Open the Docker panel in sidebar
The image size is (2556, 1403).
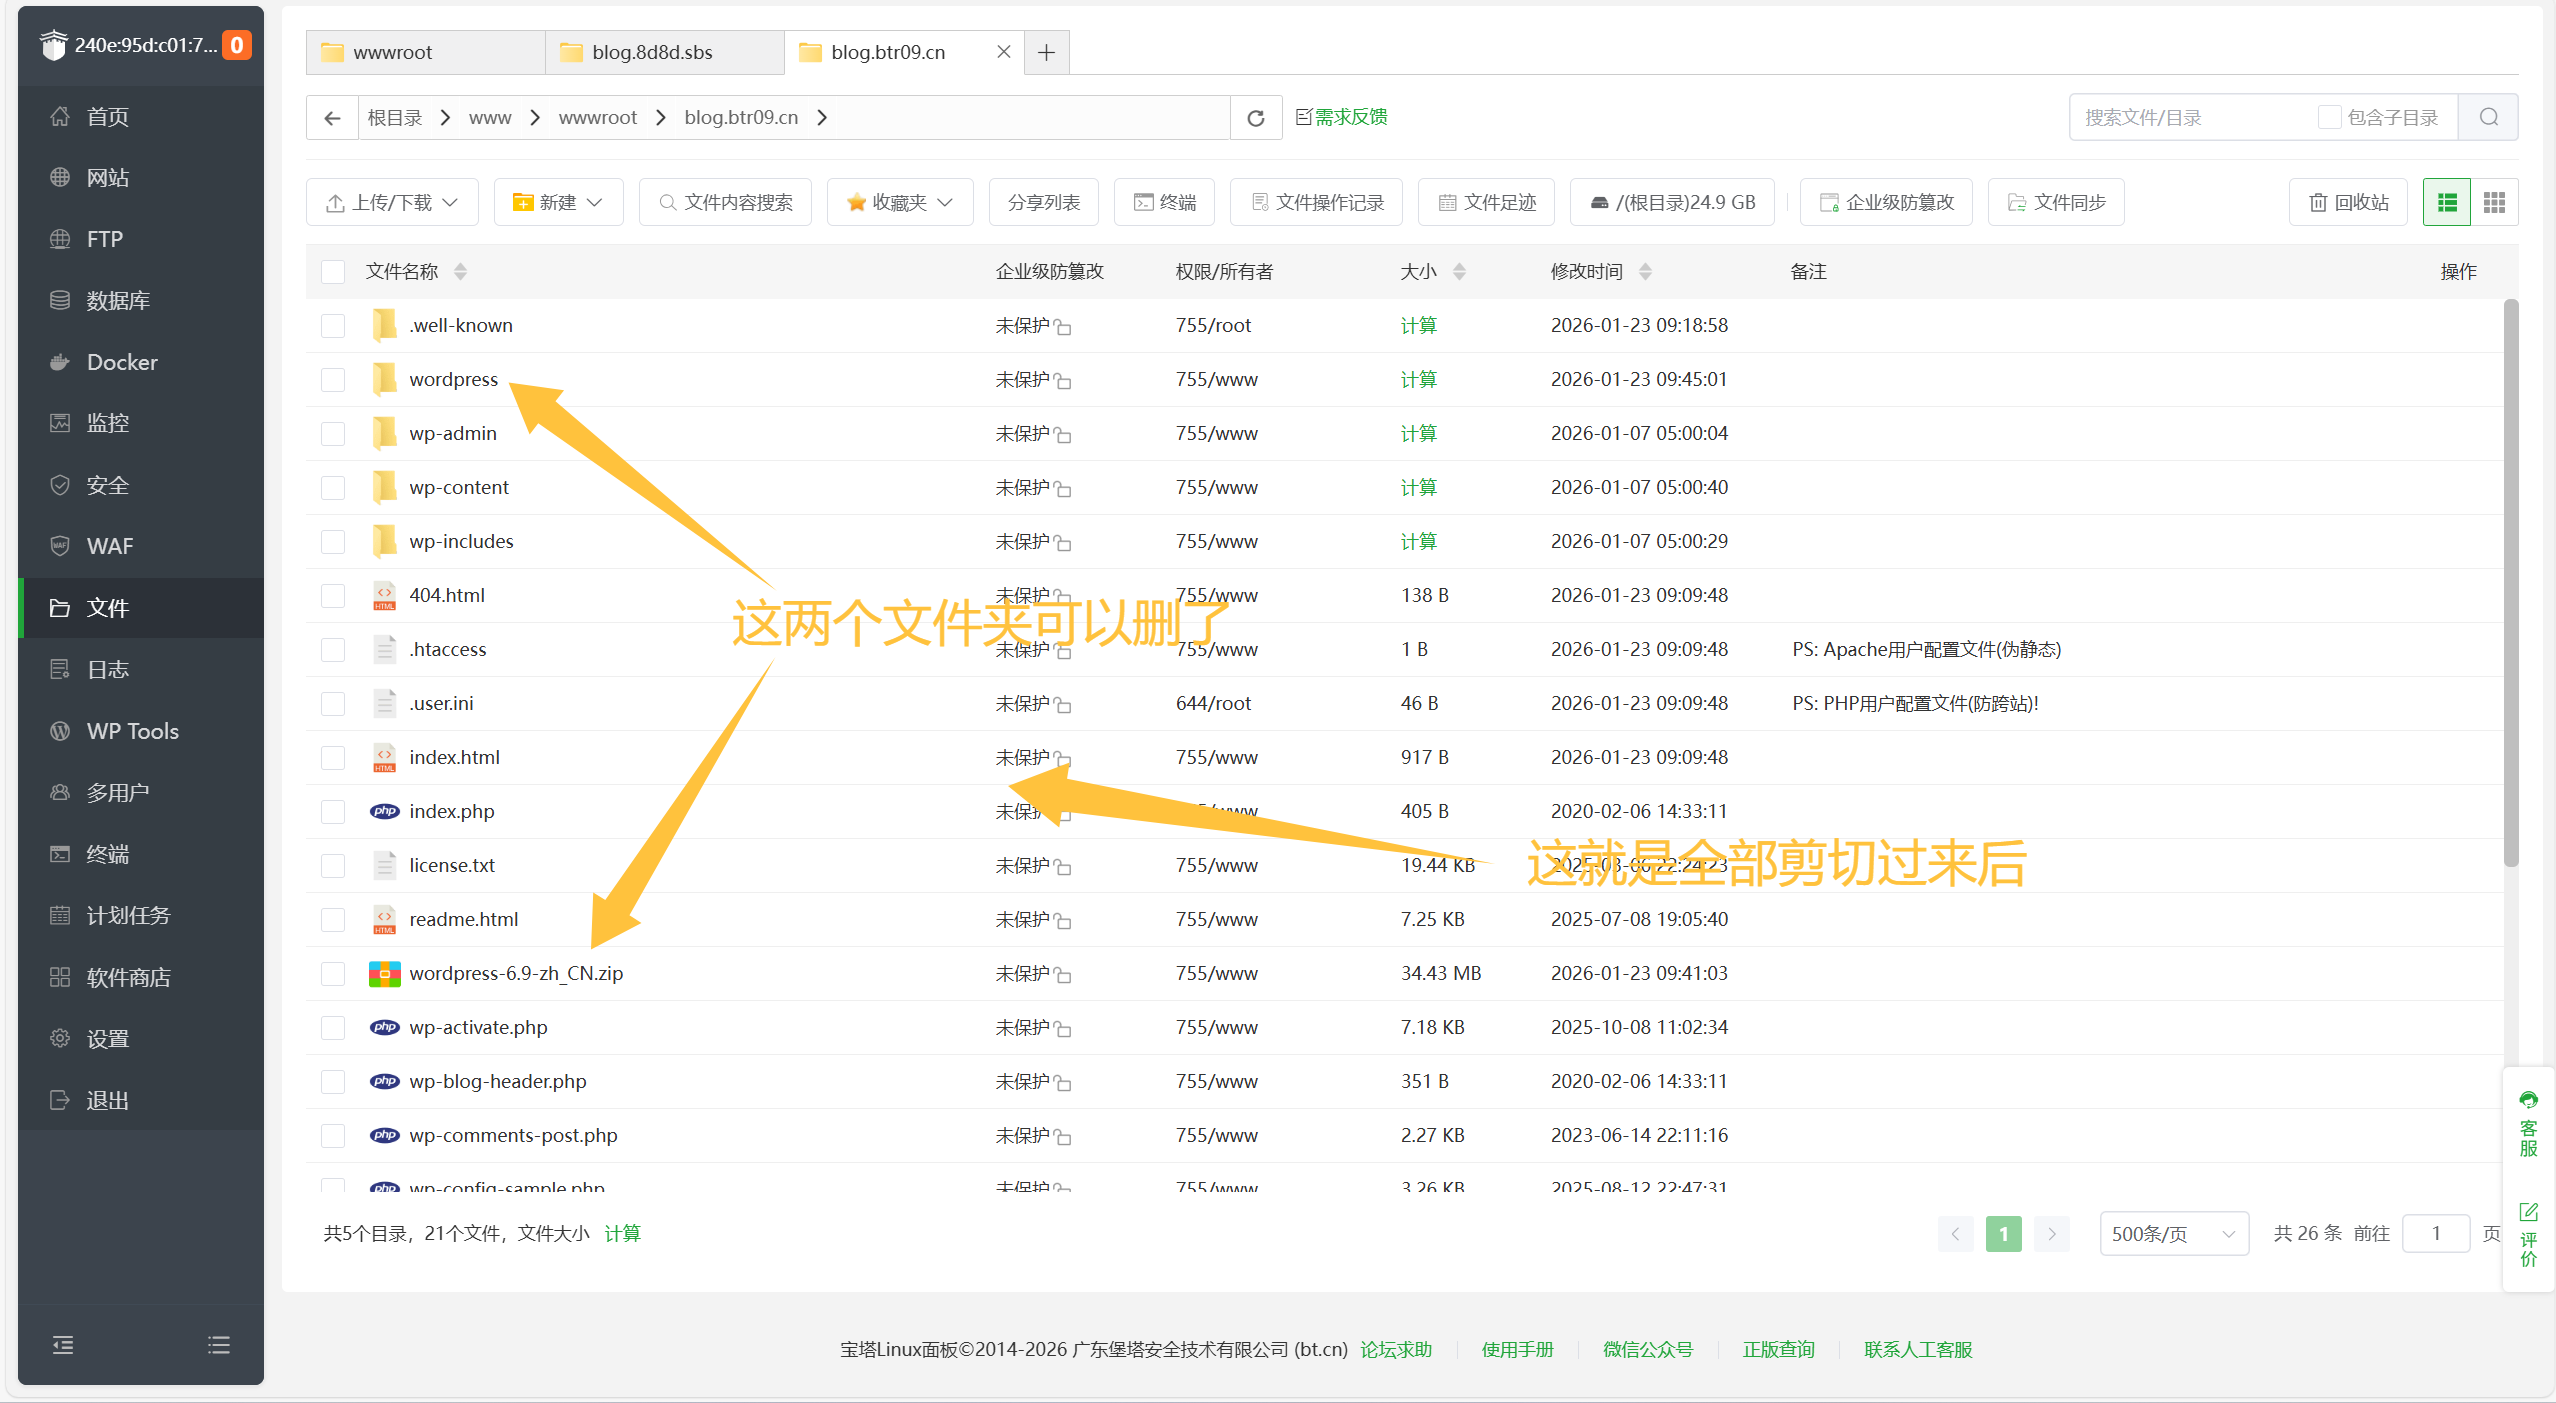[121, 362]
